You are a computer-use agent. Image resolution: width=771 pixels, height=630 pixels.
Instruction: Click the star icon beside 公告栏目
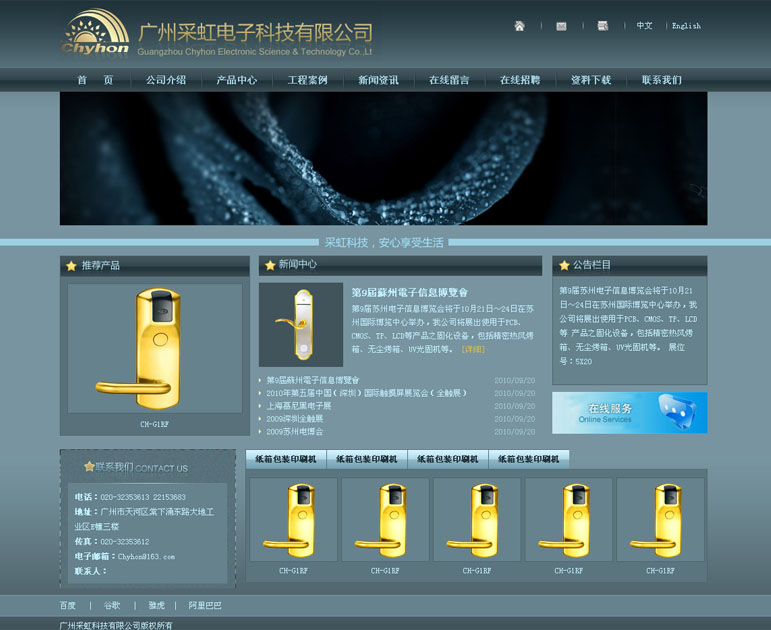[562, 266]
